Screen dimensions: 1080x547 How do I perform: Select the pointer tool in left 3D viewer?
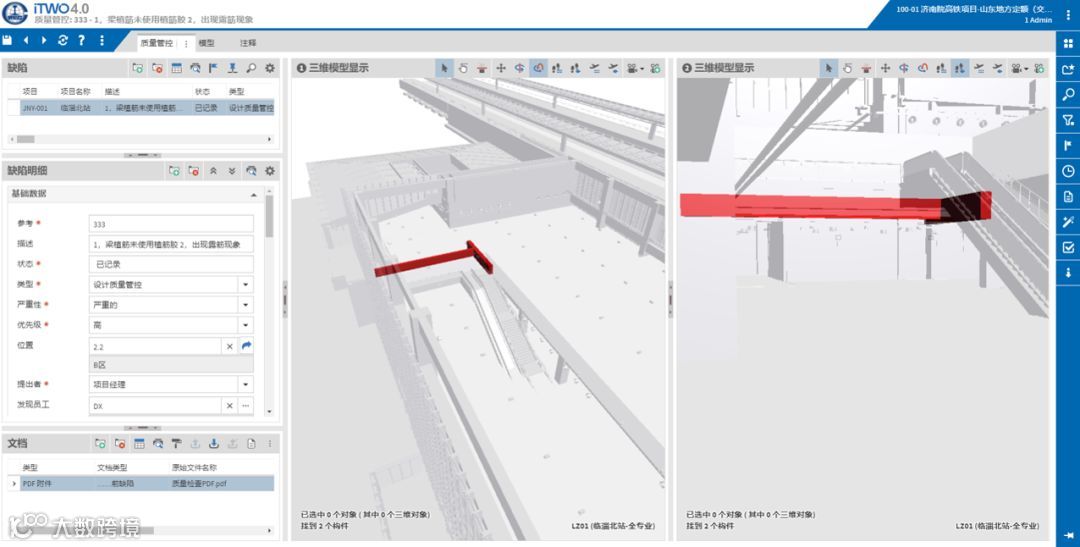pyautogui.click(x=444, y=68)
